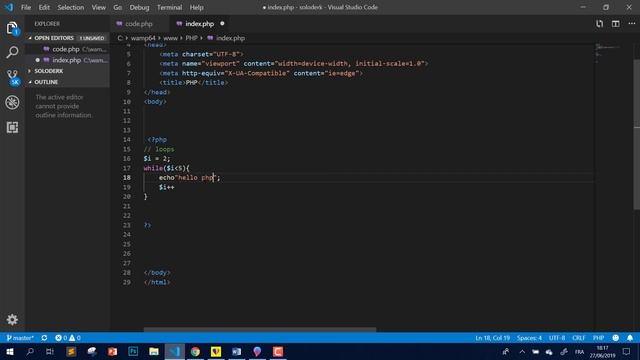640x360 pixels.
Task: Switch to Chrome on the taskbar
Action: pyautogui.click(x=195, y=351)
